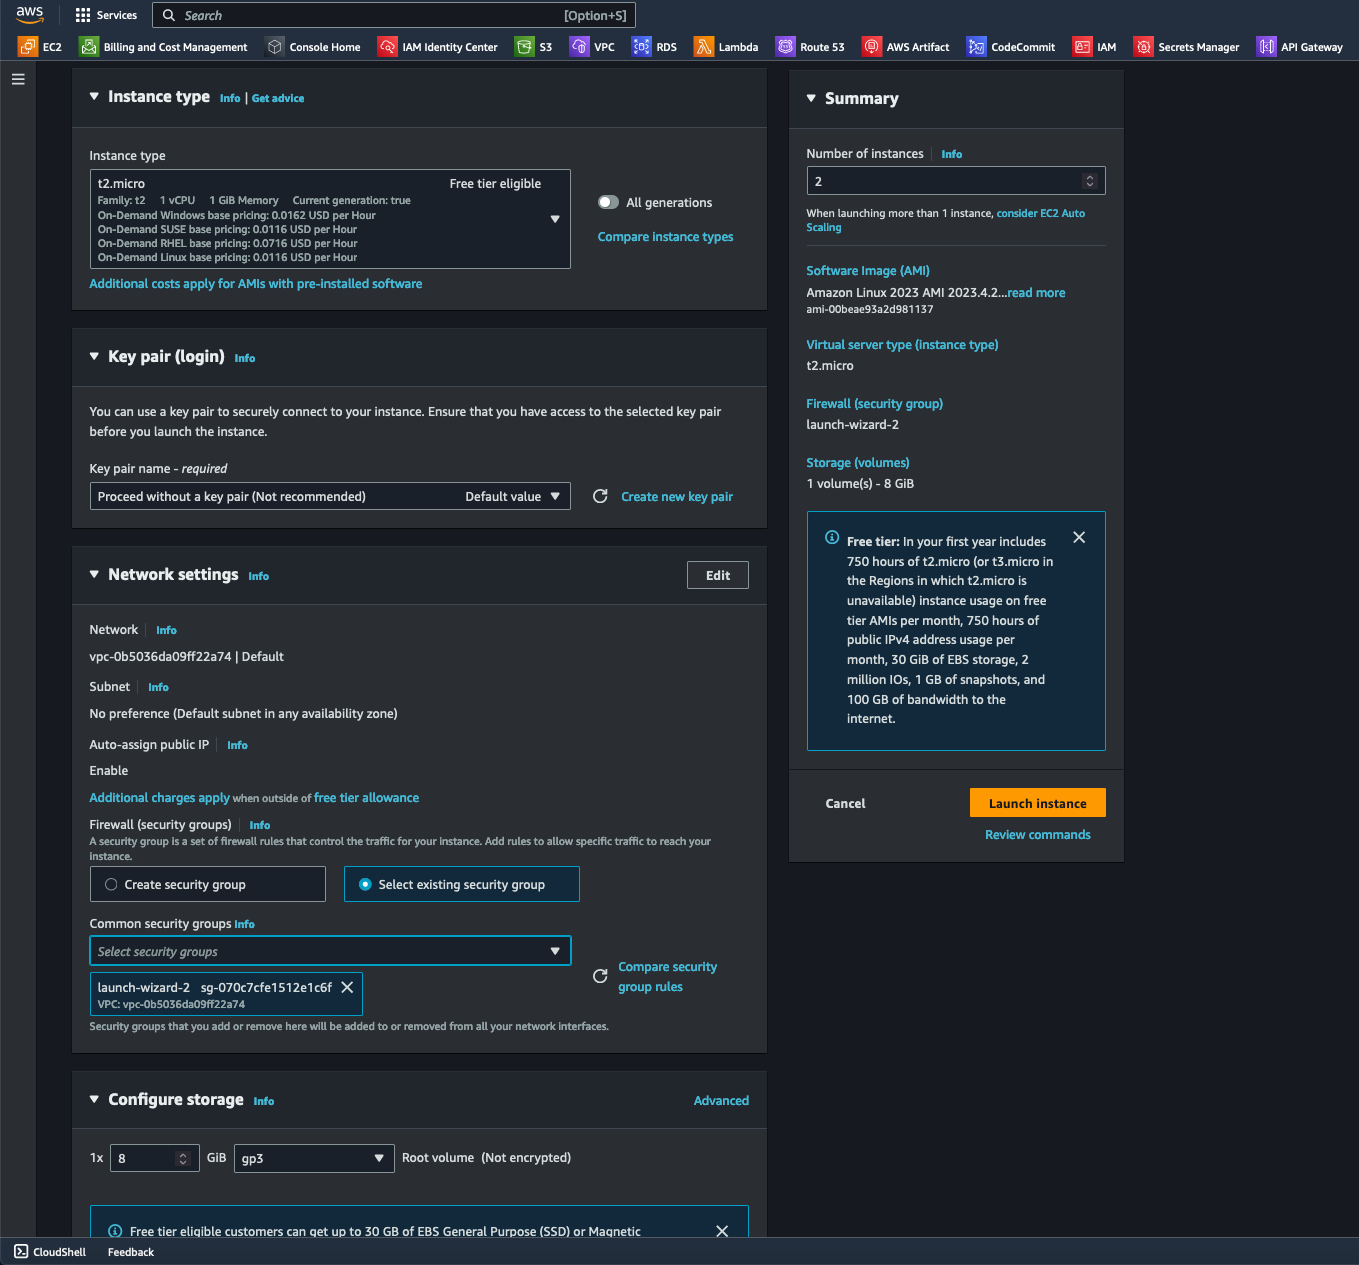Screen dimensions: 1359x1265
Task: Open the gp3 volume type dropdown
Action: coord(314,1158)
